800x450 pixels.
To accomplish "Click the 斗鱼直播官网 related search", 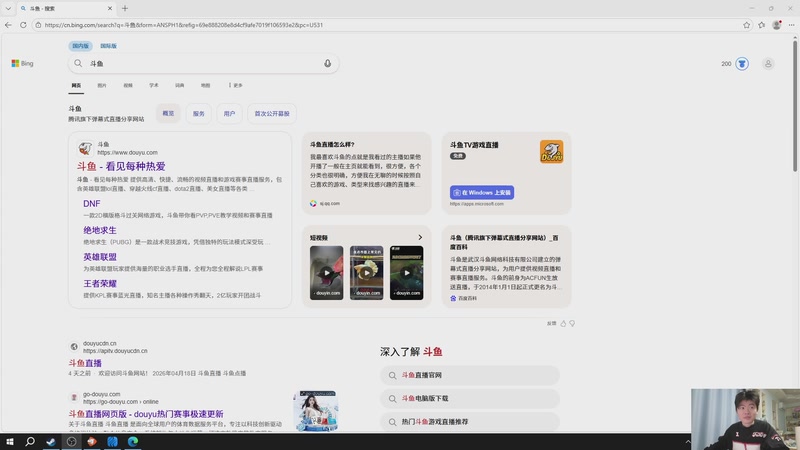I will [469, 375].
